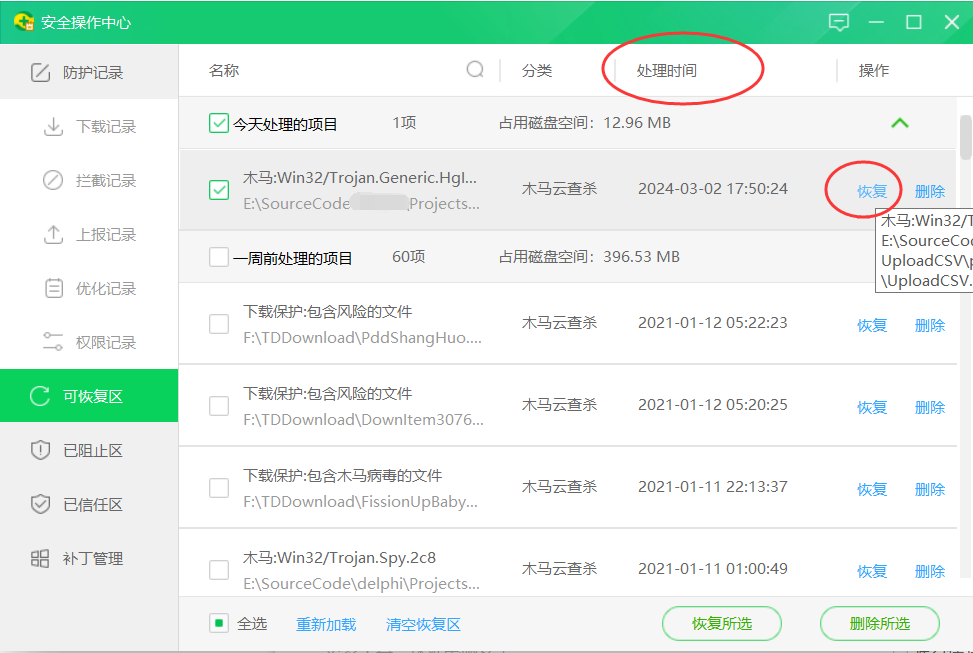Click the vertical scrollbar thumb in list
Image resolution: width=973 pixels, height=653 pixels.
click(x=965, y=138)
